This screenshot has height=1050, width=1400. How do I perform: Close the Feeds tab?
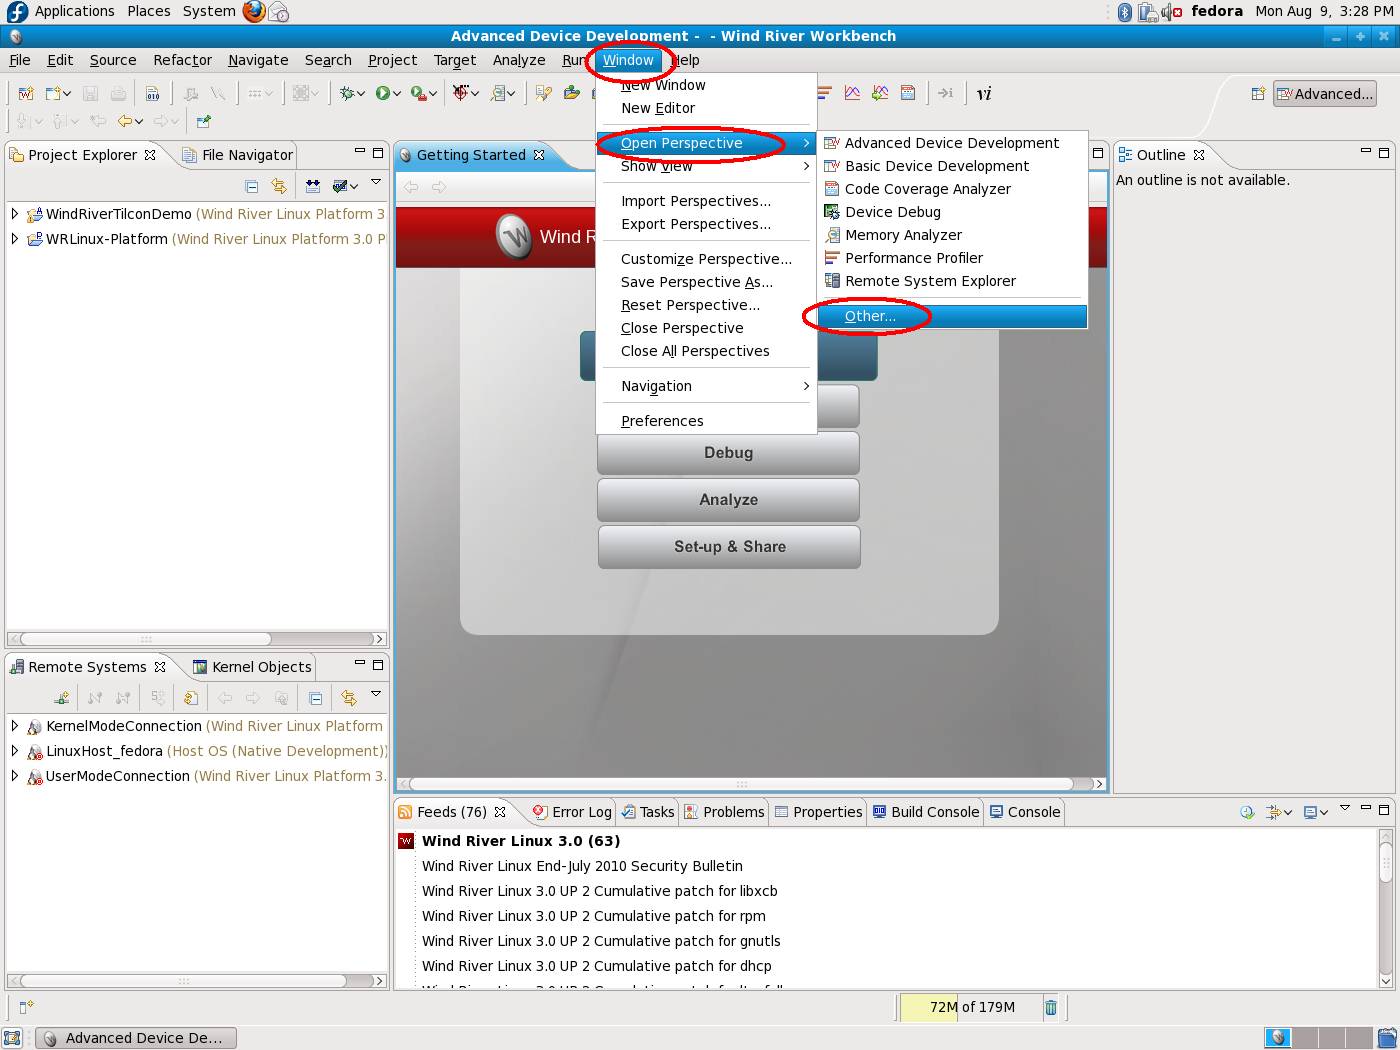pos(500,812)
